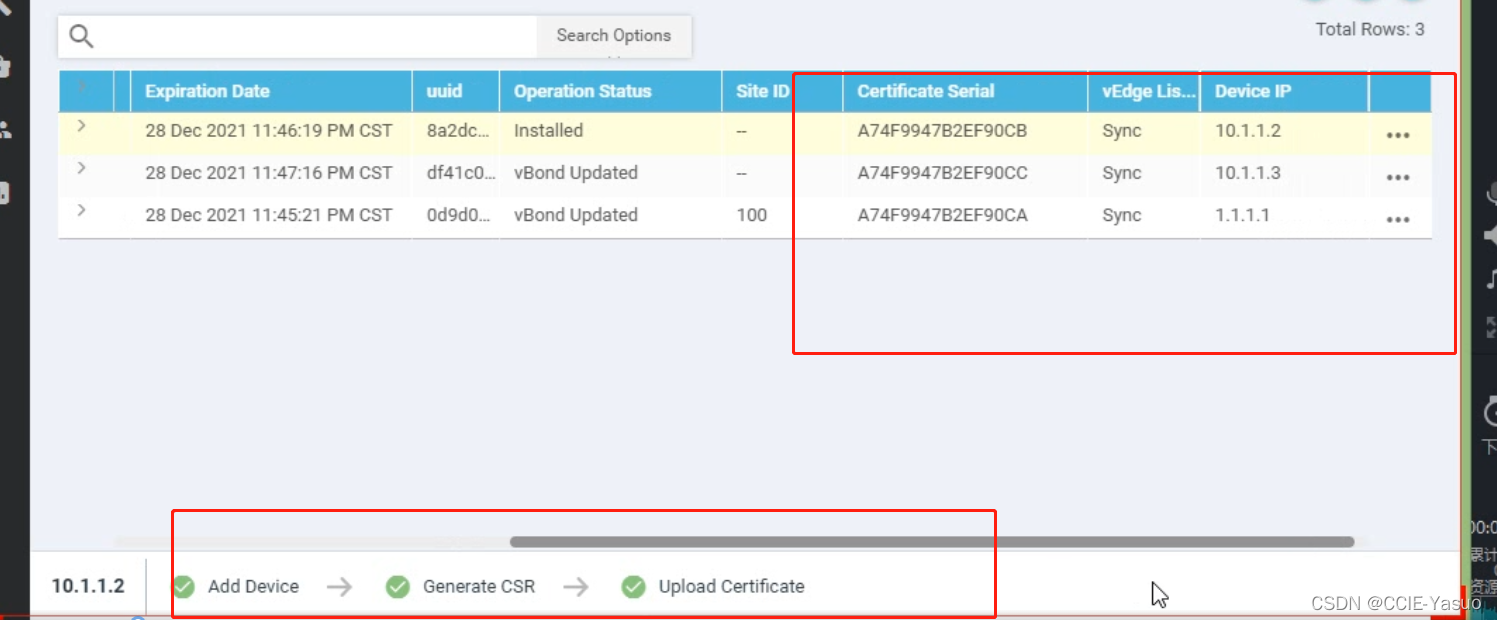Sort by uuid column header
This screenshot has width=1497, height=620.
444,91
